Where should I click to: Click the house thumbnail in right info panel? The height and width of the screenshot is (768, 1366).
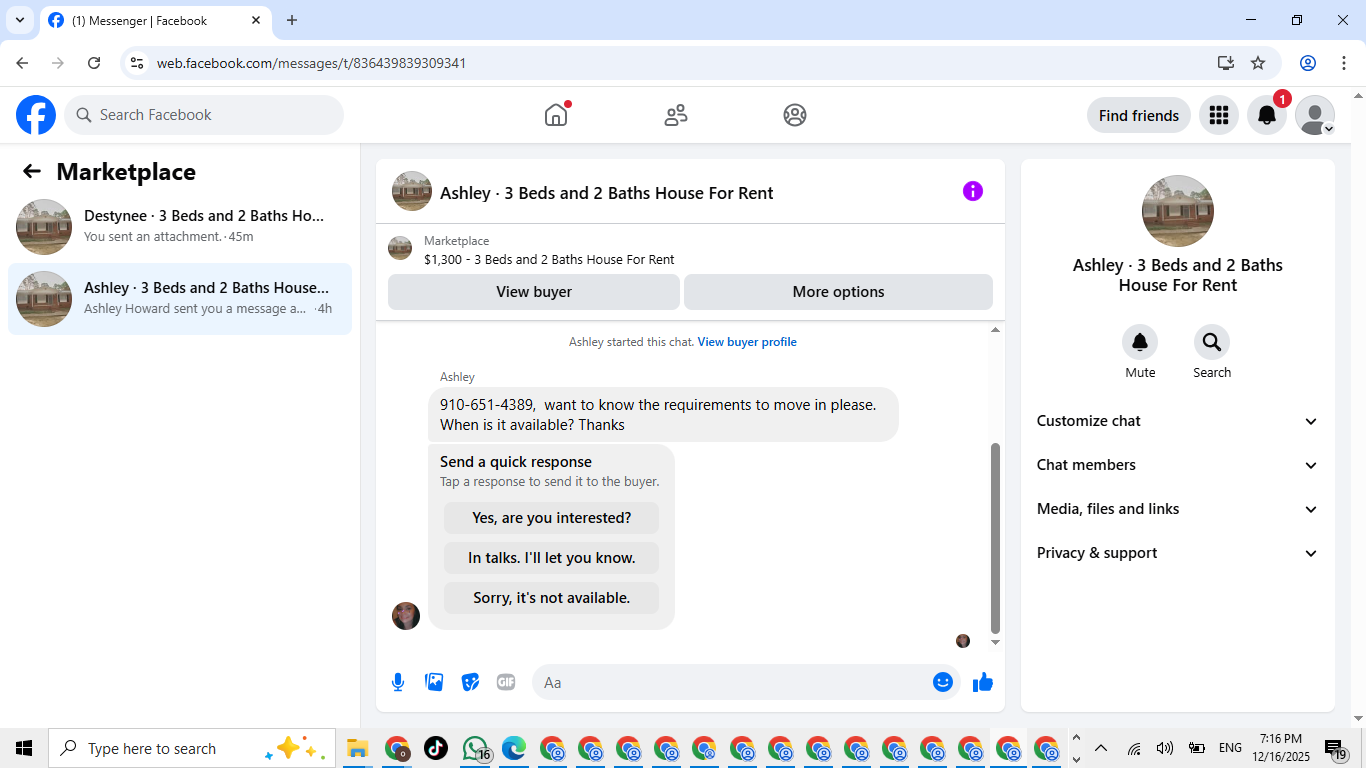click(x=1178, y=211)
